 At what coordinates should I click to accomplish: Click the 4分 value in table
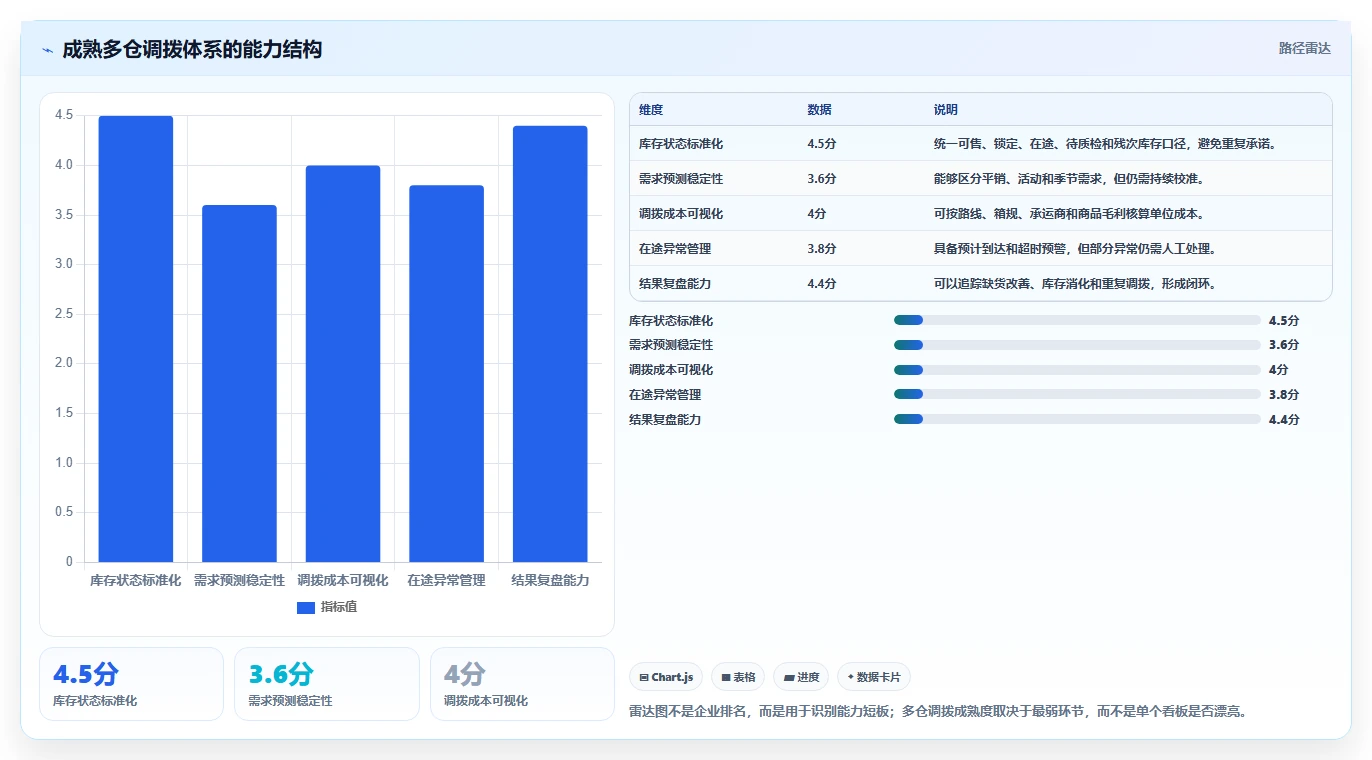pos(817,214)
